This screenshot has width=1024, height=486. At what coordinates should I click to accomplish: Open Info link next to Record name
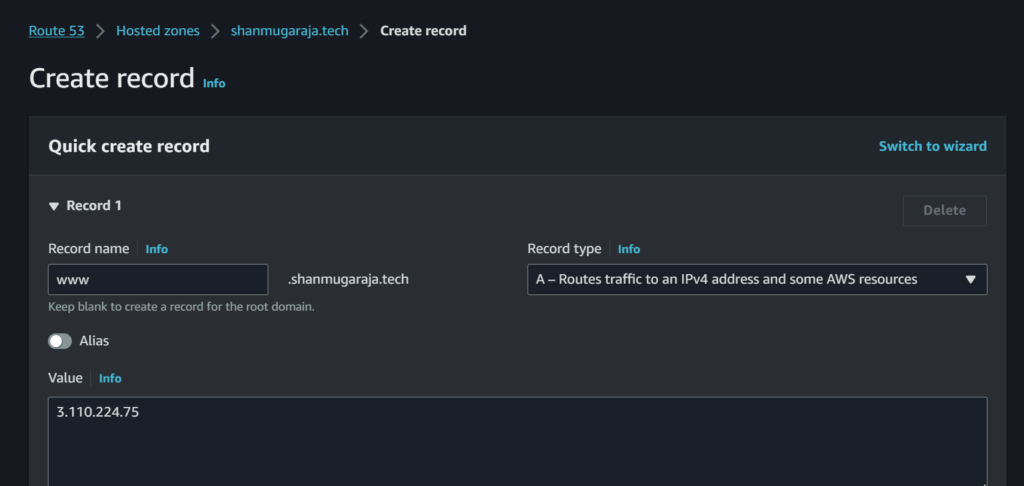pos(157,249)
